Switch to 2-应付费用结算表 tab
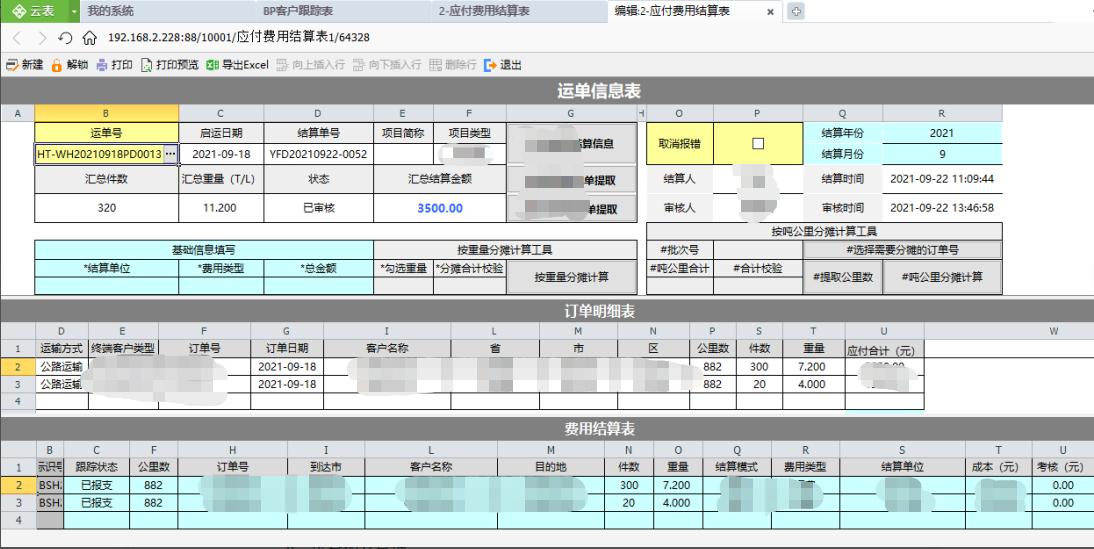 (x=519, y=11)
